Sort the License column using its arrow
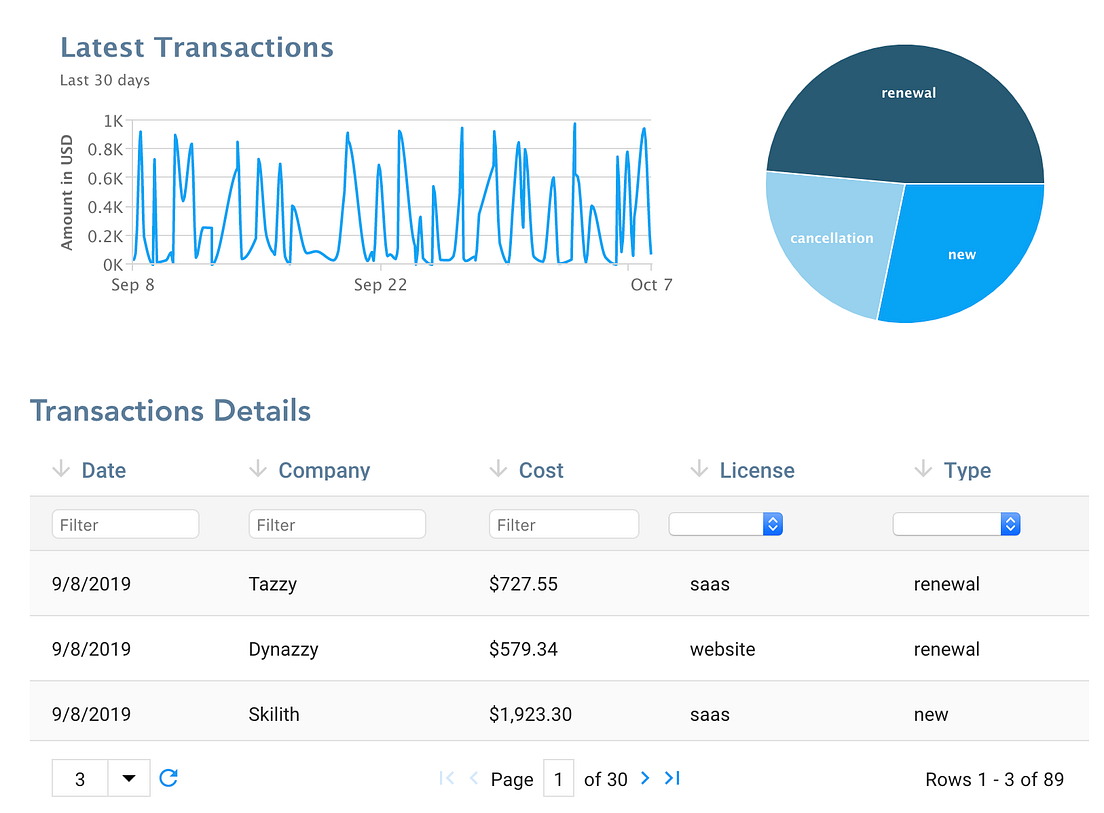 (x=699, y=470)
